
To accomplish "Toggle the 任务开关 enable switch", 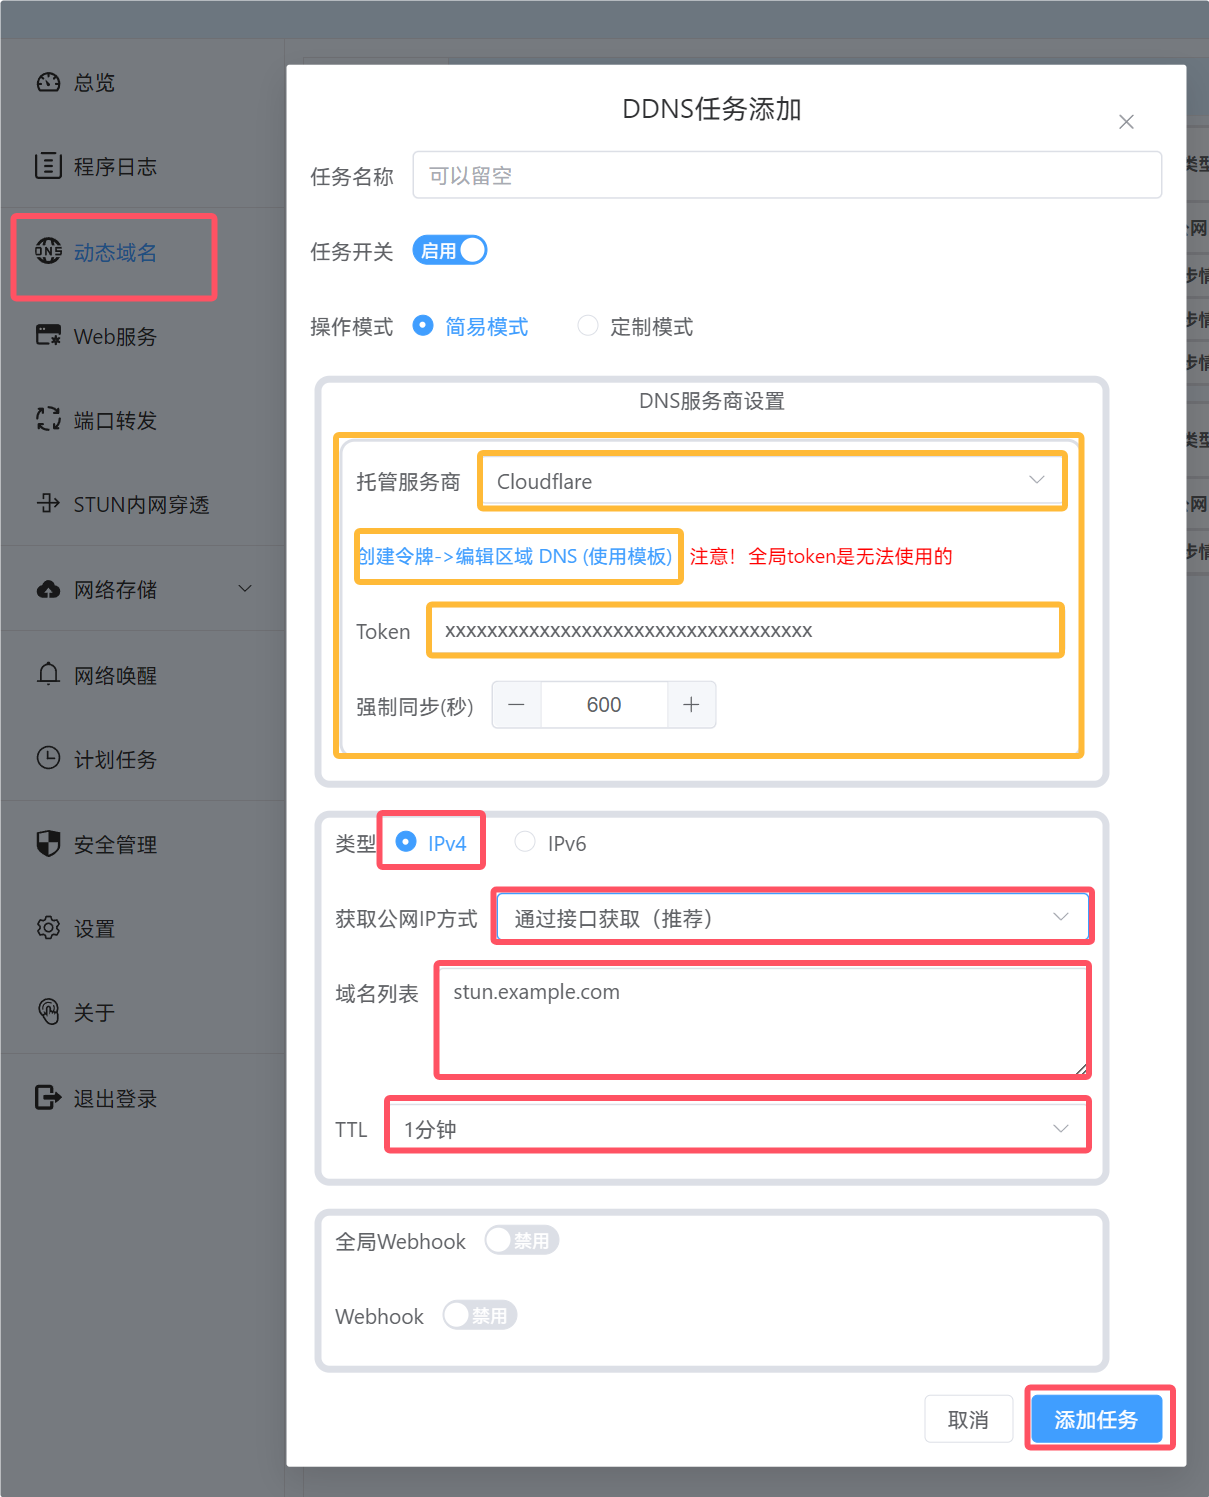I will tap(450, 251).
